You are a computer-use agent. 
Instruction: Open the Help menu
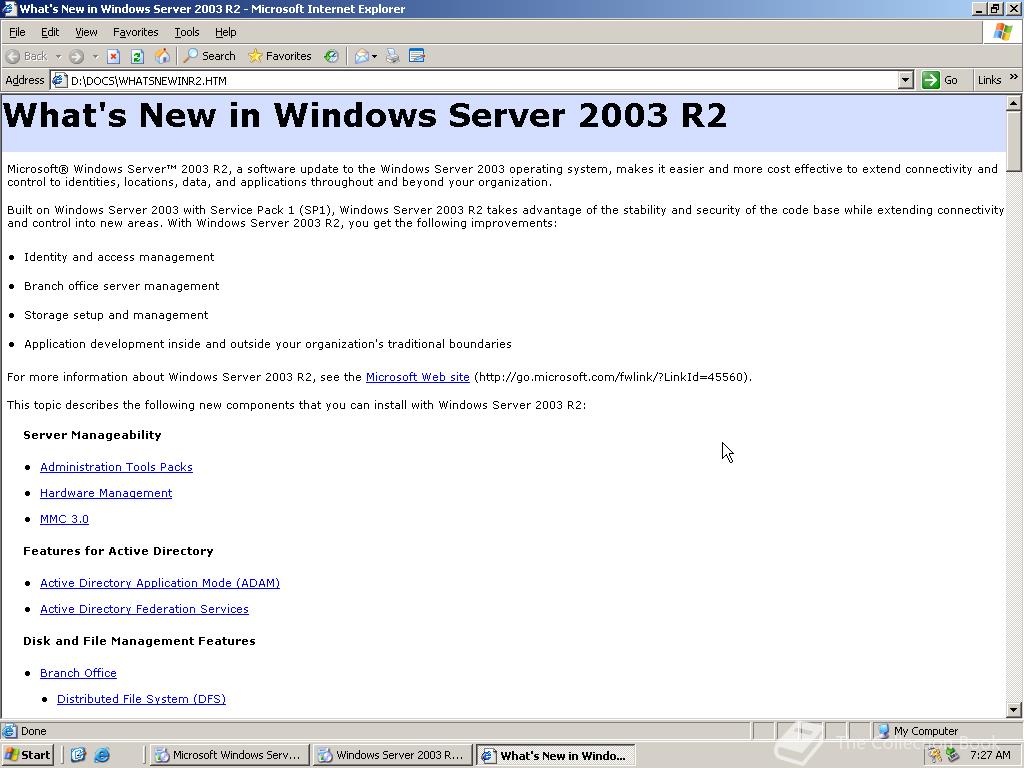click(x=225, y=32)
